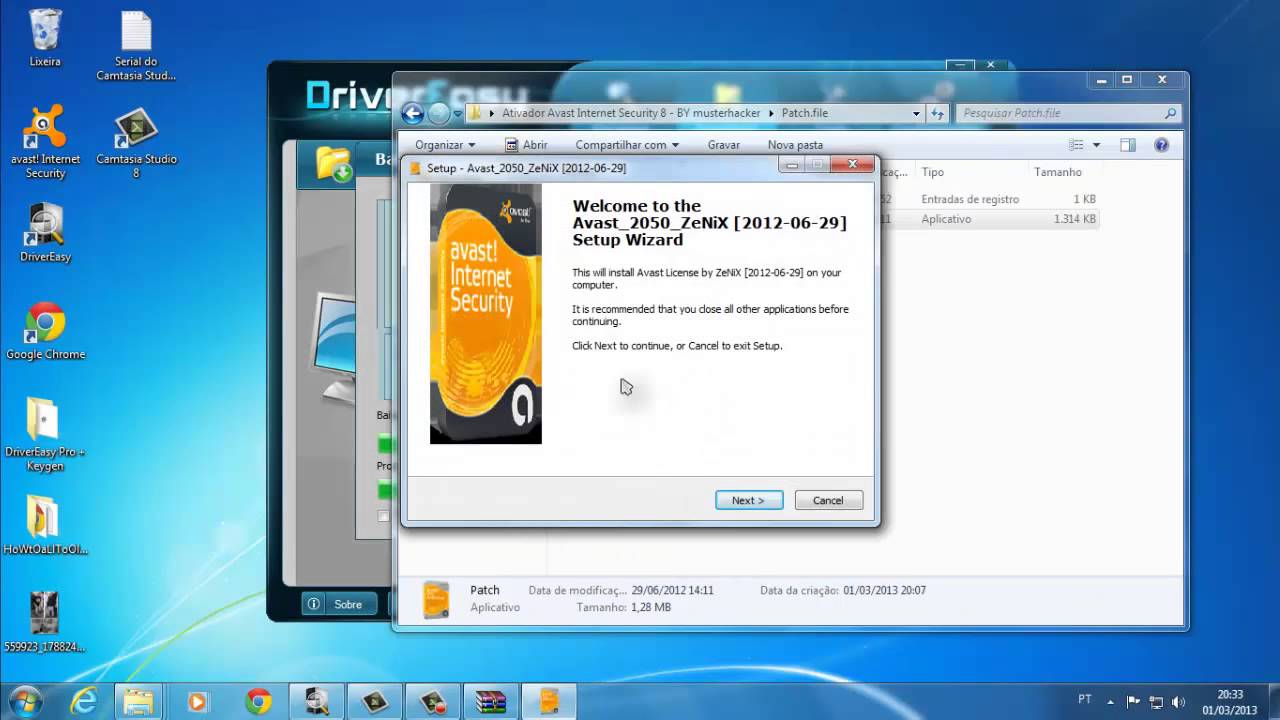Click Gravar in Explorer toolbar
The height and width of the screenshot is (720, 1280).
point(724,145)
